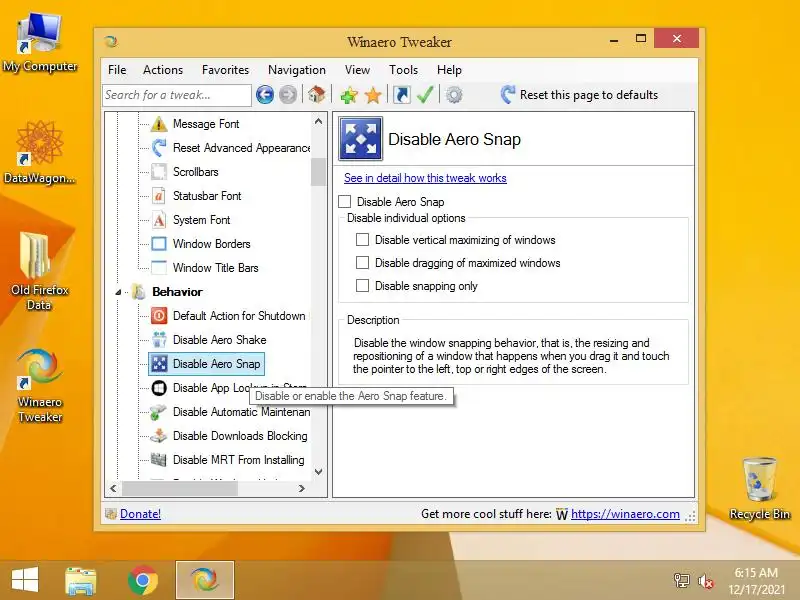This screenshot has width=800, height=600.
Task: Tick the Disable Aero Snap checkbox
Action: point(345,202)
